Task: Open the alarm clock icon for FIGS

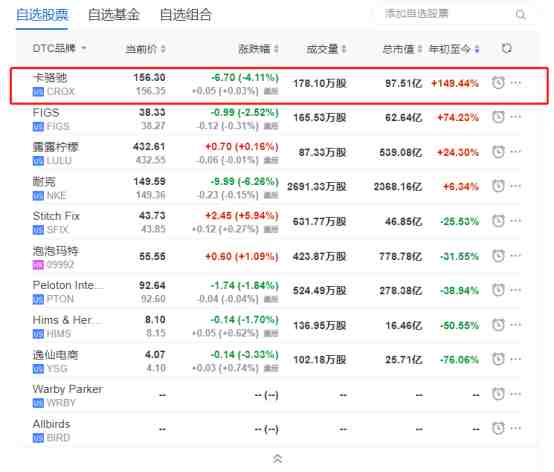Action: coord(498,117)
